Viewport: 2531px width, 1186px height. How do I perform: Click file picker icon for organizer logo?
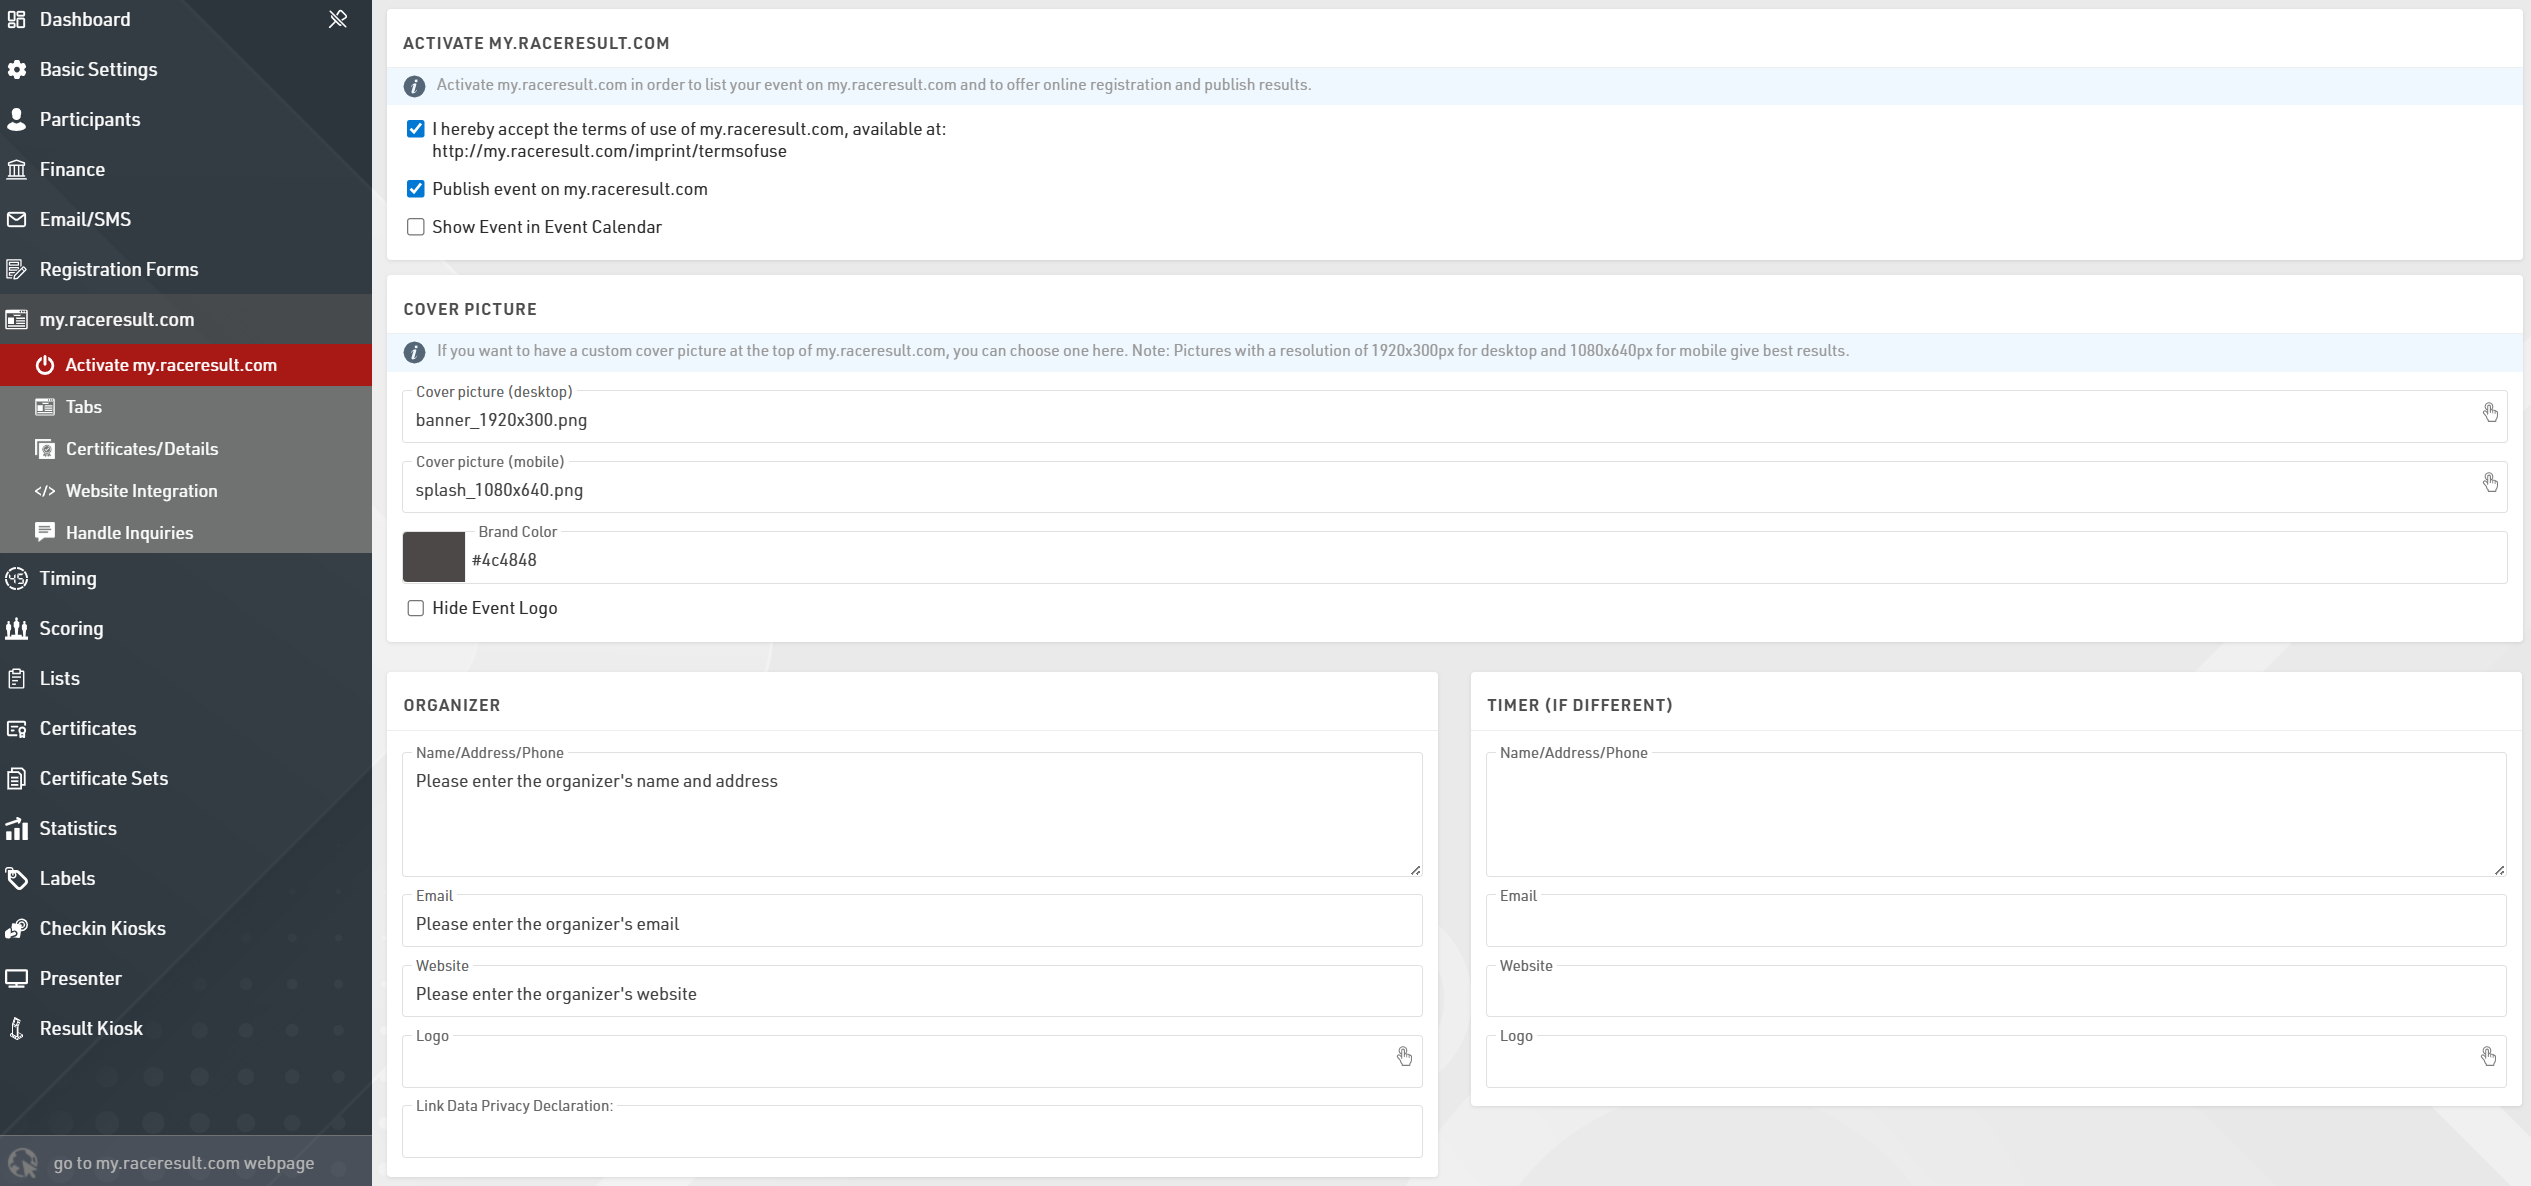(x=1404, y=1057)
